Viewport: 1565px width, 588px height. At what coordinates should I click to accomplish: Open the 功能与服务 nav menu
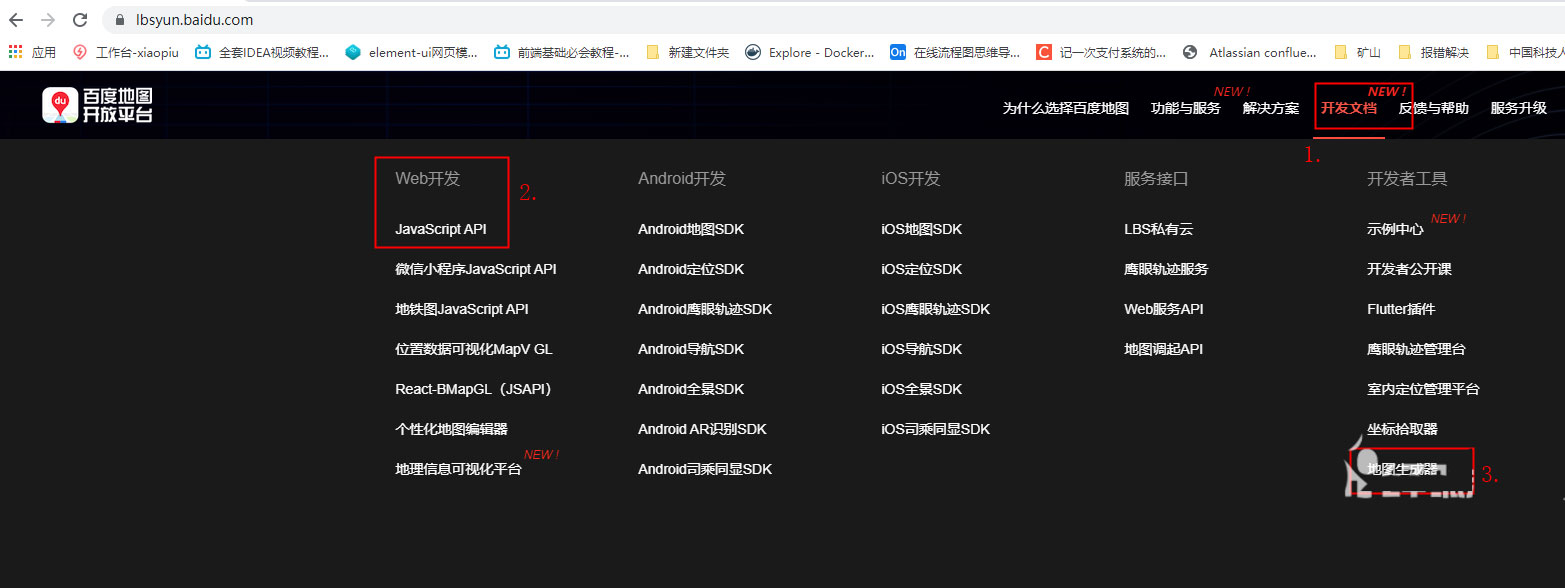(1186, 108)
